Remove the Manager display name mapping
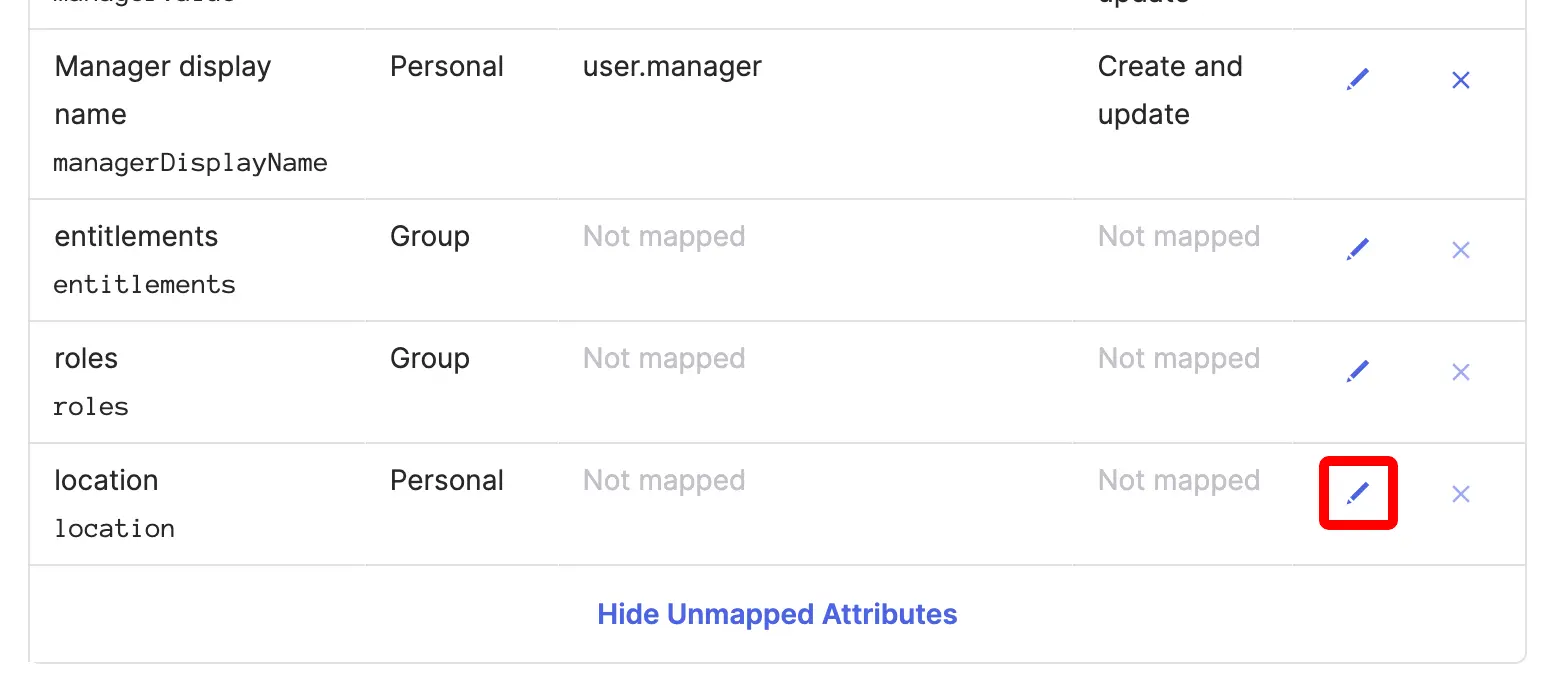The width and height of the screenshot is (1562, 700). [1460, 80]
